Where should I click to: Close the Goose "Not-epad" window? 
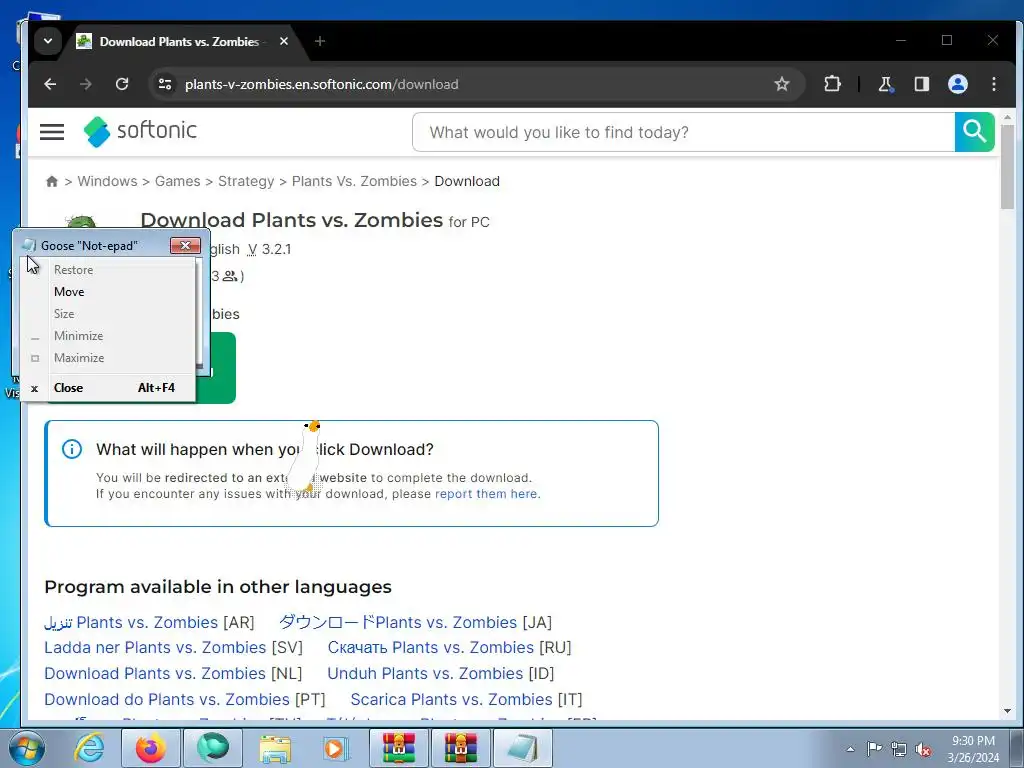coord(185,246)
